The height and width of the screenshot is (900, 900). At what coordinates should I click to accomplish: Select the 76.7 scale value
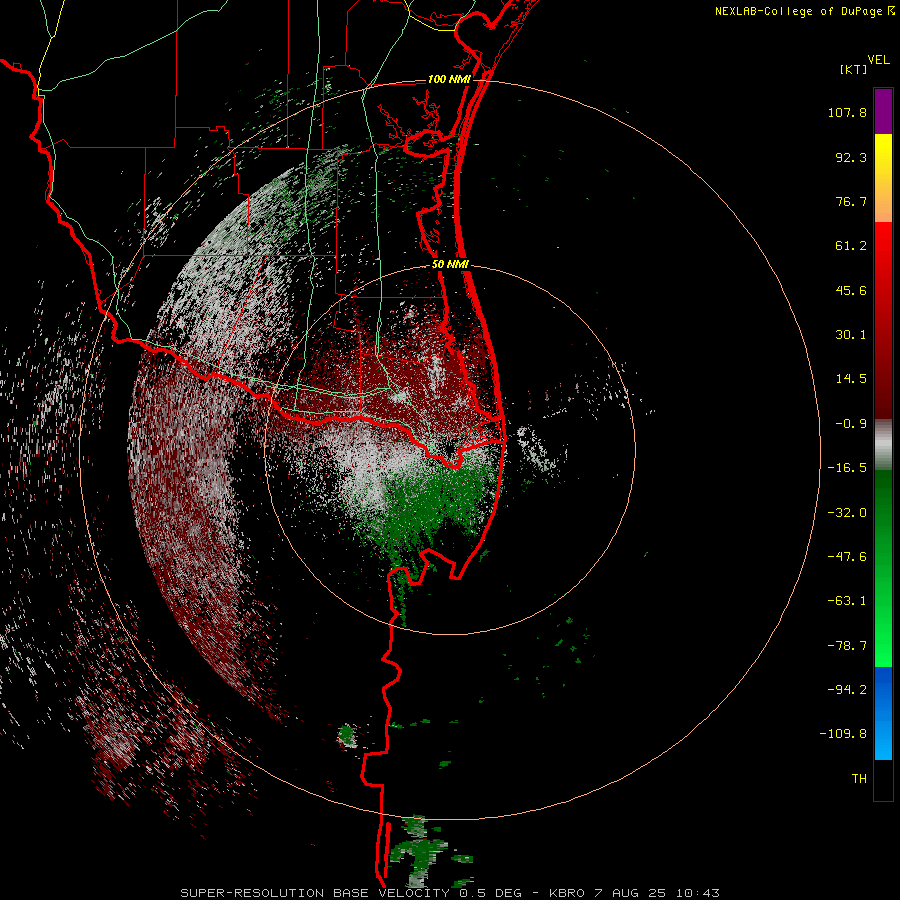click(851, 201)
